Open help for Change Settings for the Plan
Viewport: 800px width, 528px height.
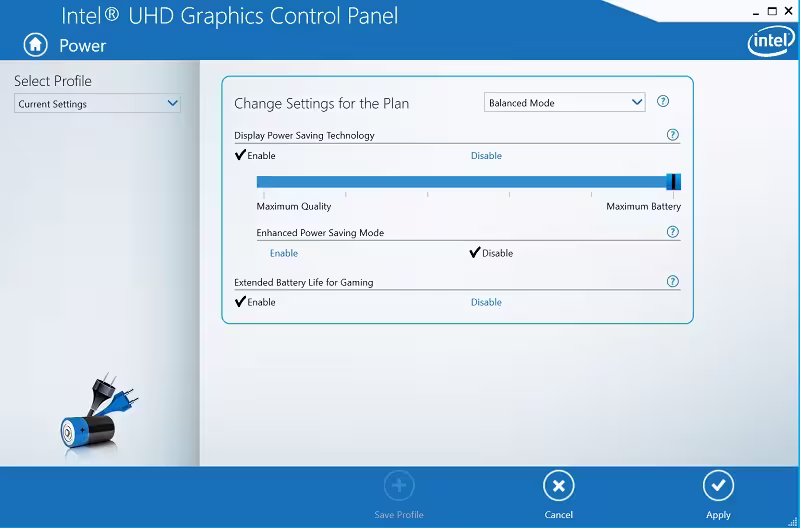click(663, 101)
